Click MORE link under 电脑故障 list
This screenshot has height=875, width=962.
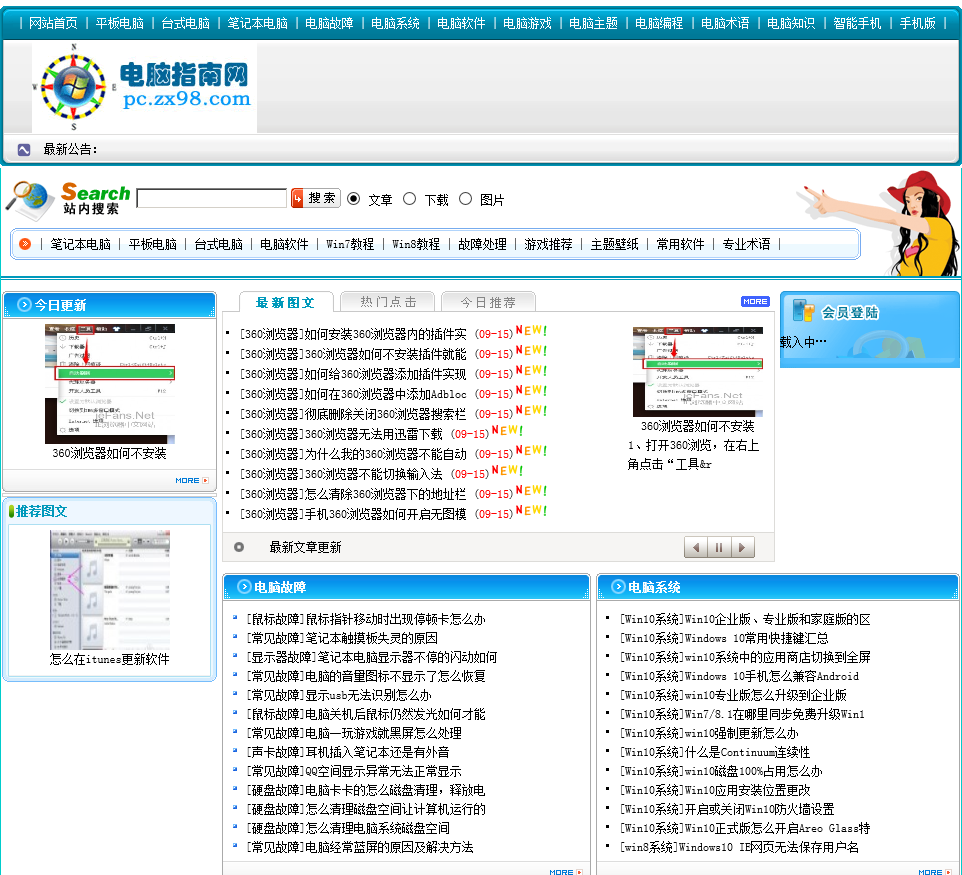(566, 871)
